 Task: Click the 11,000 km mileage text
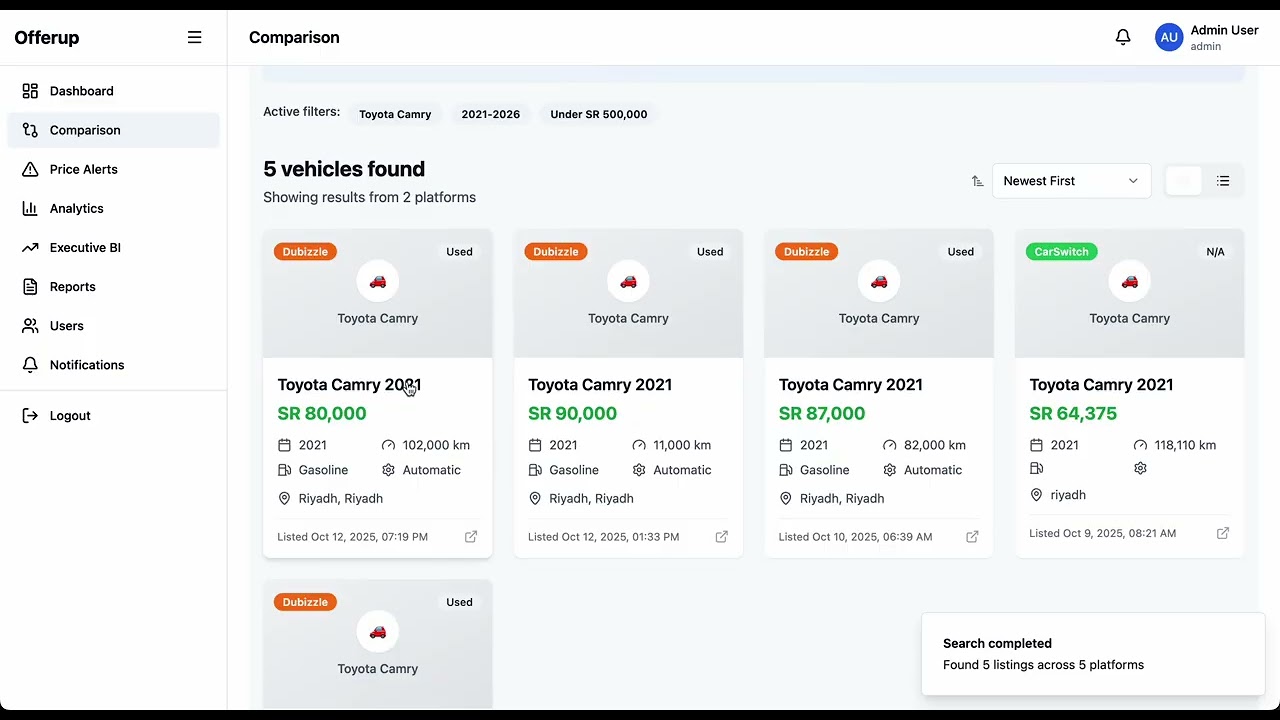[x=682, y=445]
